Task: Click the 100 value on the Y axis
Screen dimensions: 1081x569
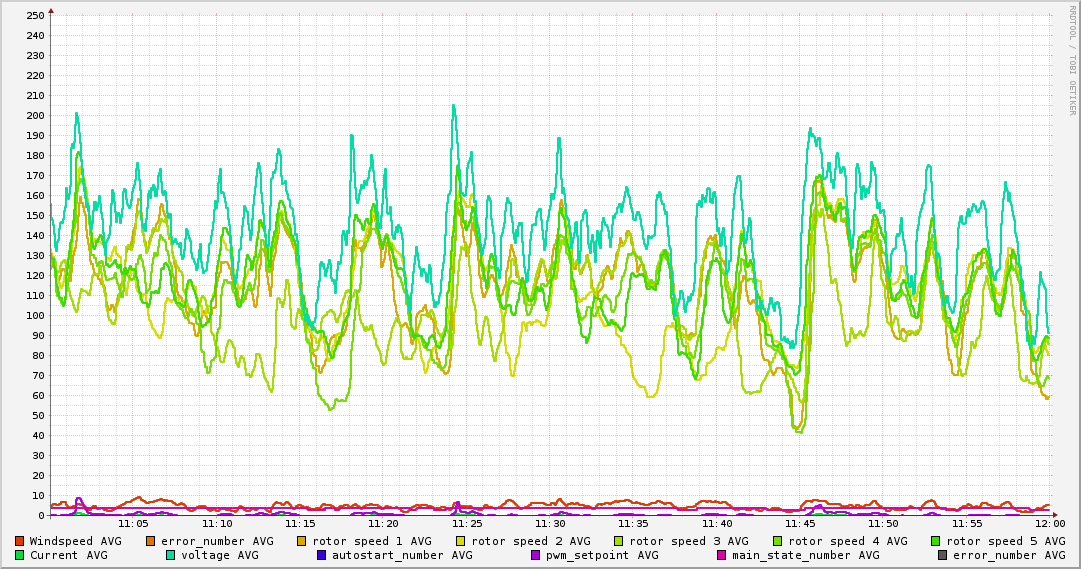Action: [34, 315]
